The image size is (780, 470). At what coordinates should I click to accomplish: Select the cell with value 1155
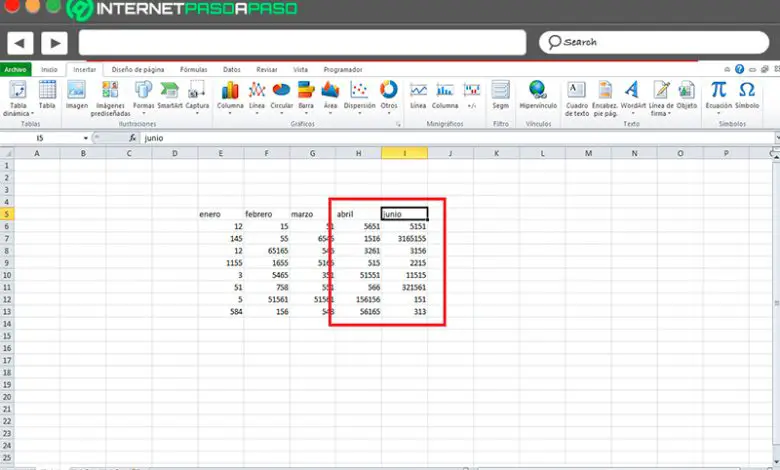click(x=220, y=263)
